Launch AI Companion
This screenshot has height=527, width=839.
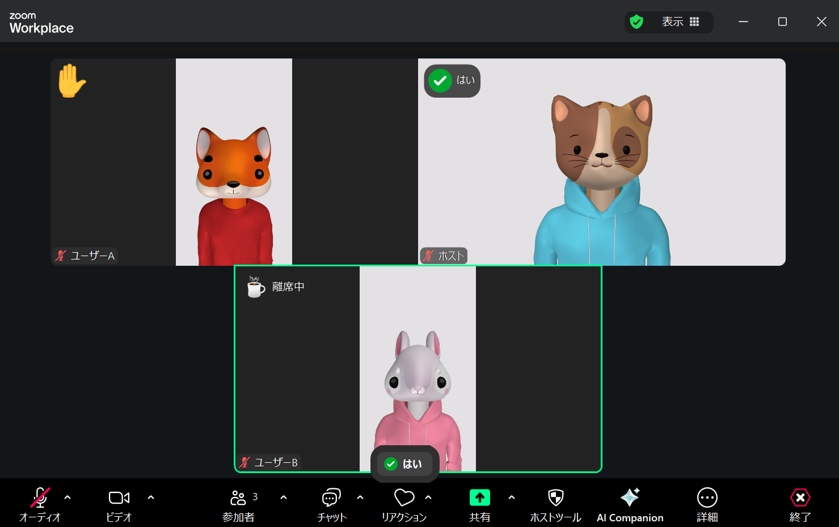point(630,504)
